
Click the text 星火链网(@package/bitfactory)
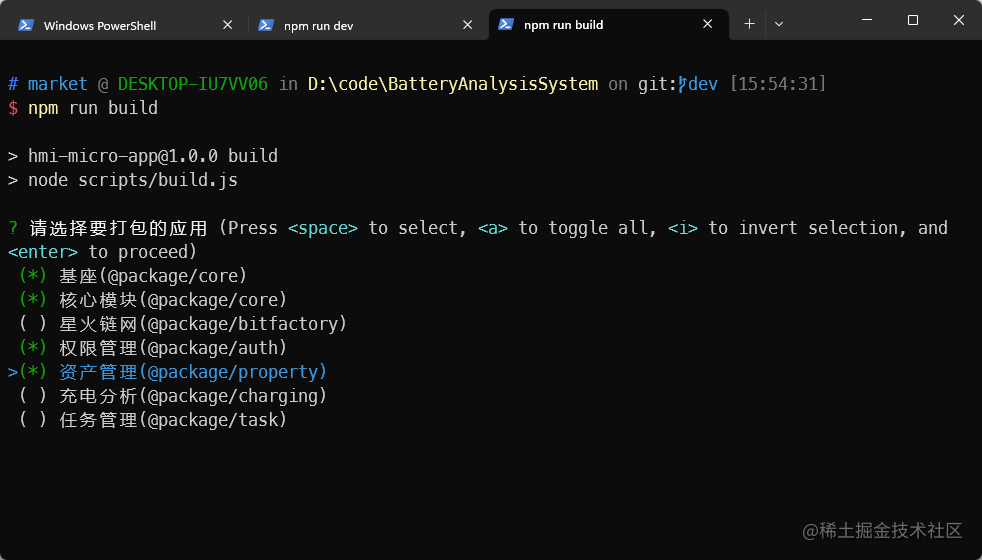pos(203,324)
